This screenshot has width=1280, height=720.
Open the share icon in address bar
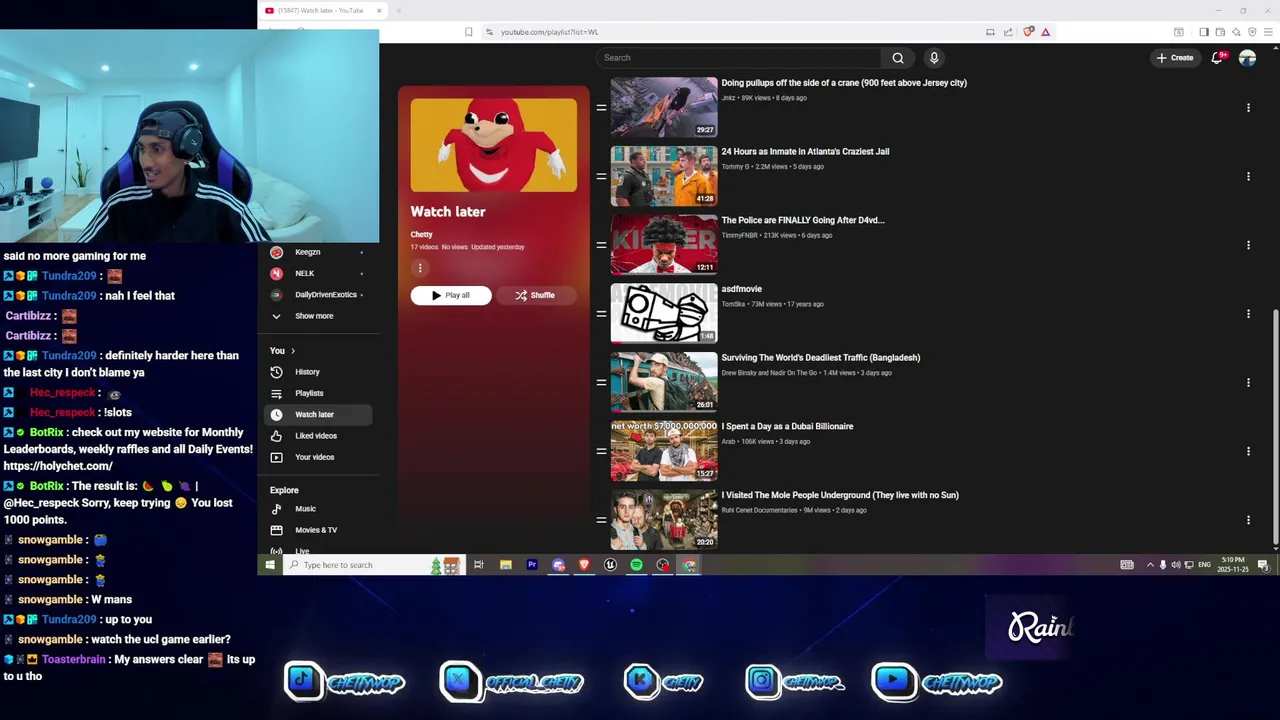[1008, 32]
